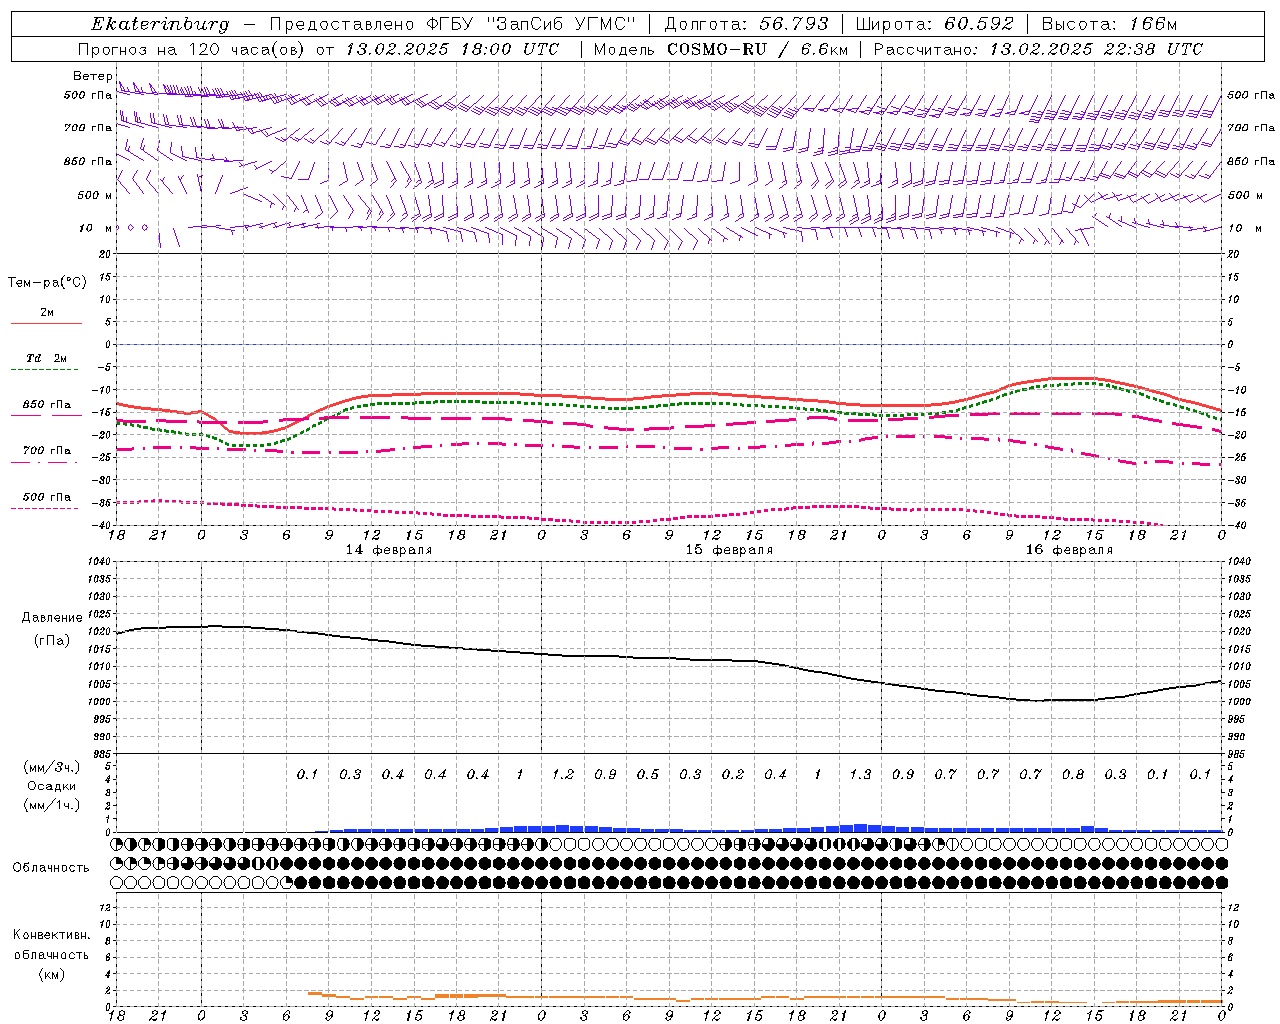Click the '(гПа)' pressure unit label

point(52,640)
